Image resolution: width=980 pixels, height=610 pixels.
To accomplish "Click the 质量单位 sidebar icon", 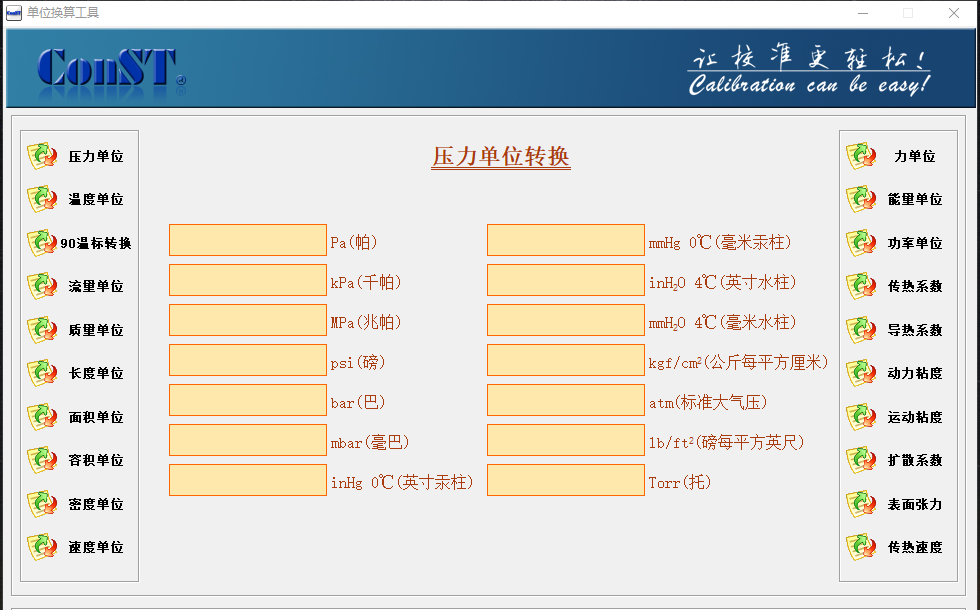I will pos(42,330).
